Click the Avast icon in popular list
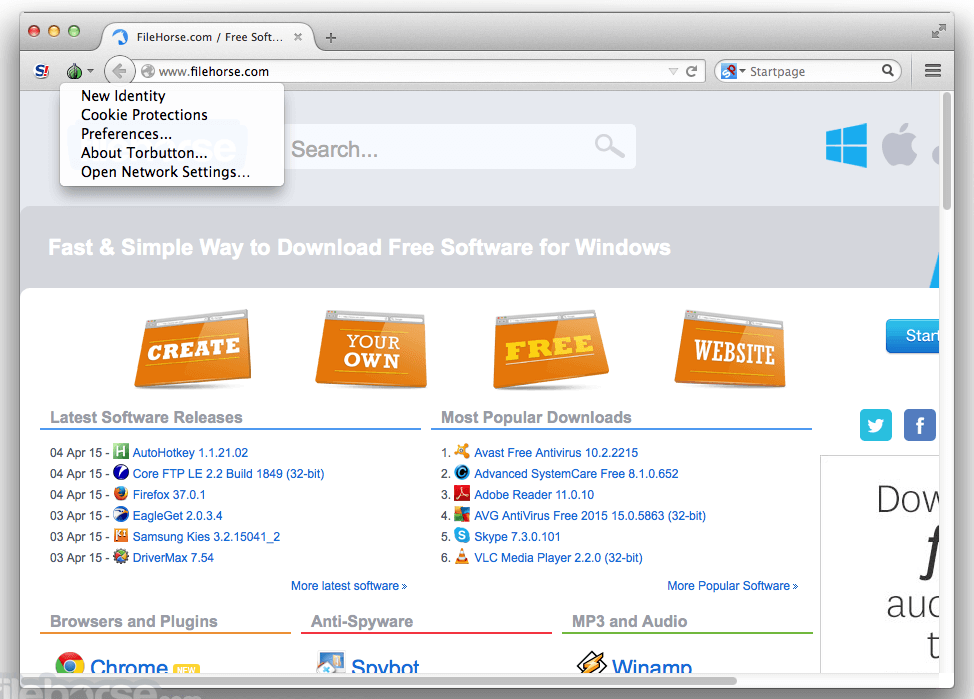The height and width of the screenshot is (699, 974). tap(462, 450)
